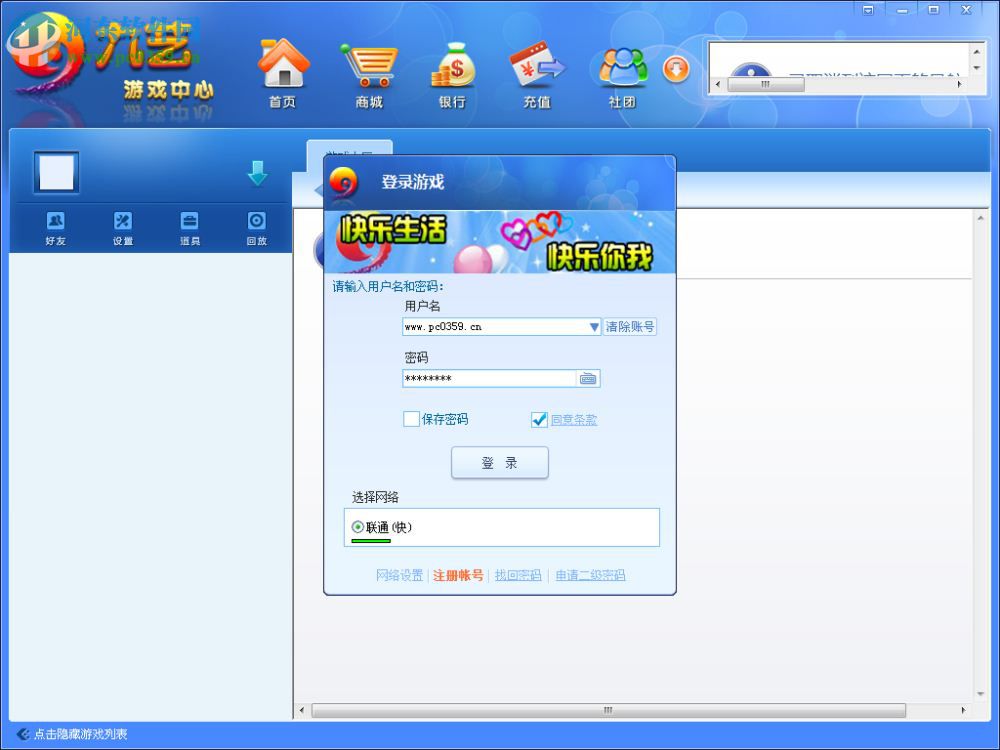This screenshot has height=750, width=1000.
Task: Click the 商城 (Mall) shopping cart icon
Action: (368, 65)
